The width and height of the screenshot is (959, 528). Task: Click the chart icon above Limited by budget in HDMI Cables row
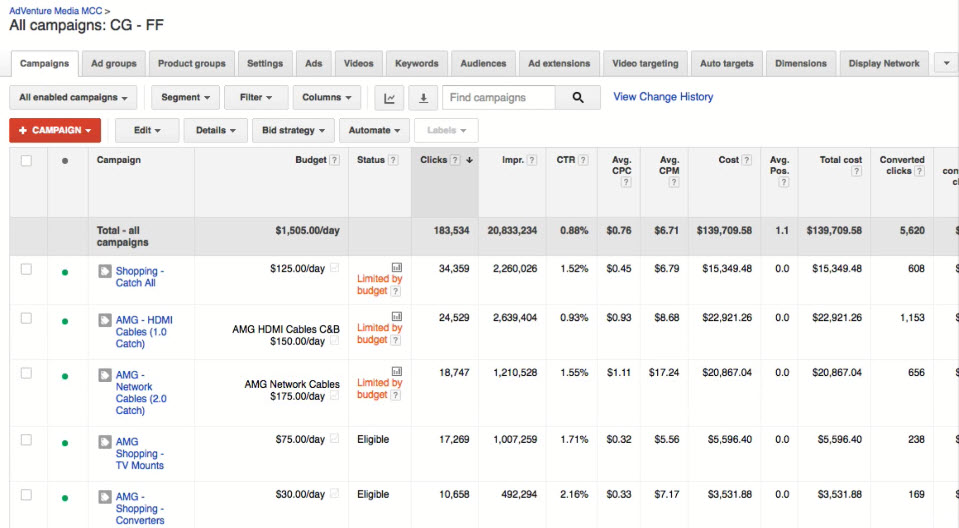coord(396,316)
